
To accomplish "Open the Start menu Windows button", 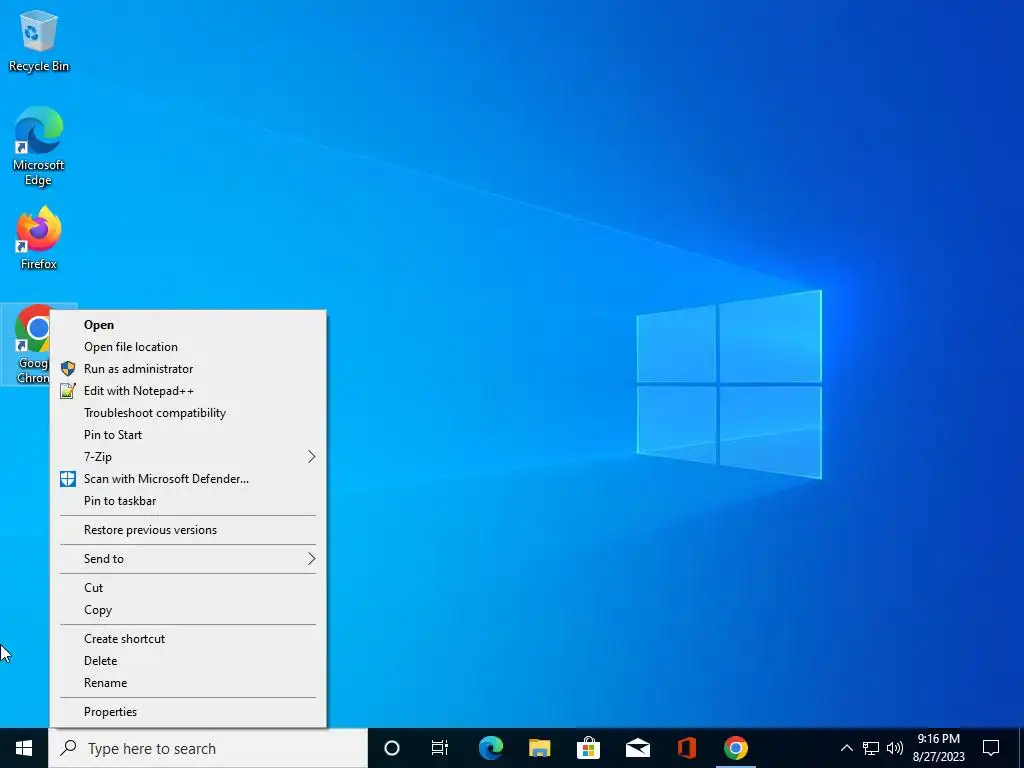I will click(24, 748).
